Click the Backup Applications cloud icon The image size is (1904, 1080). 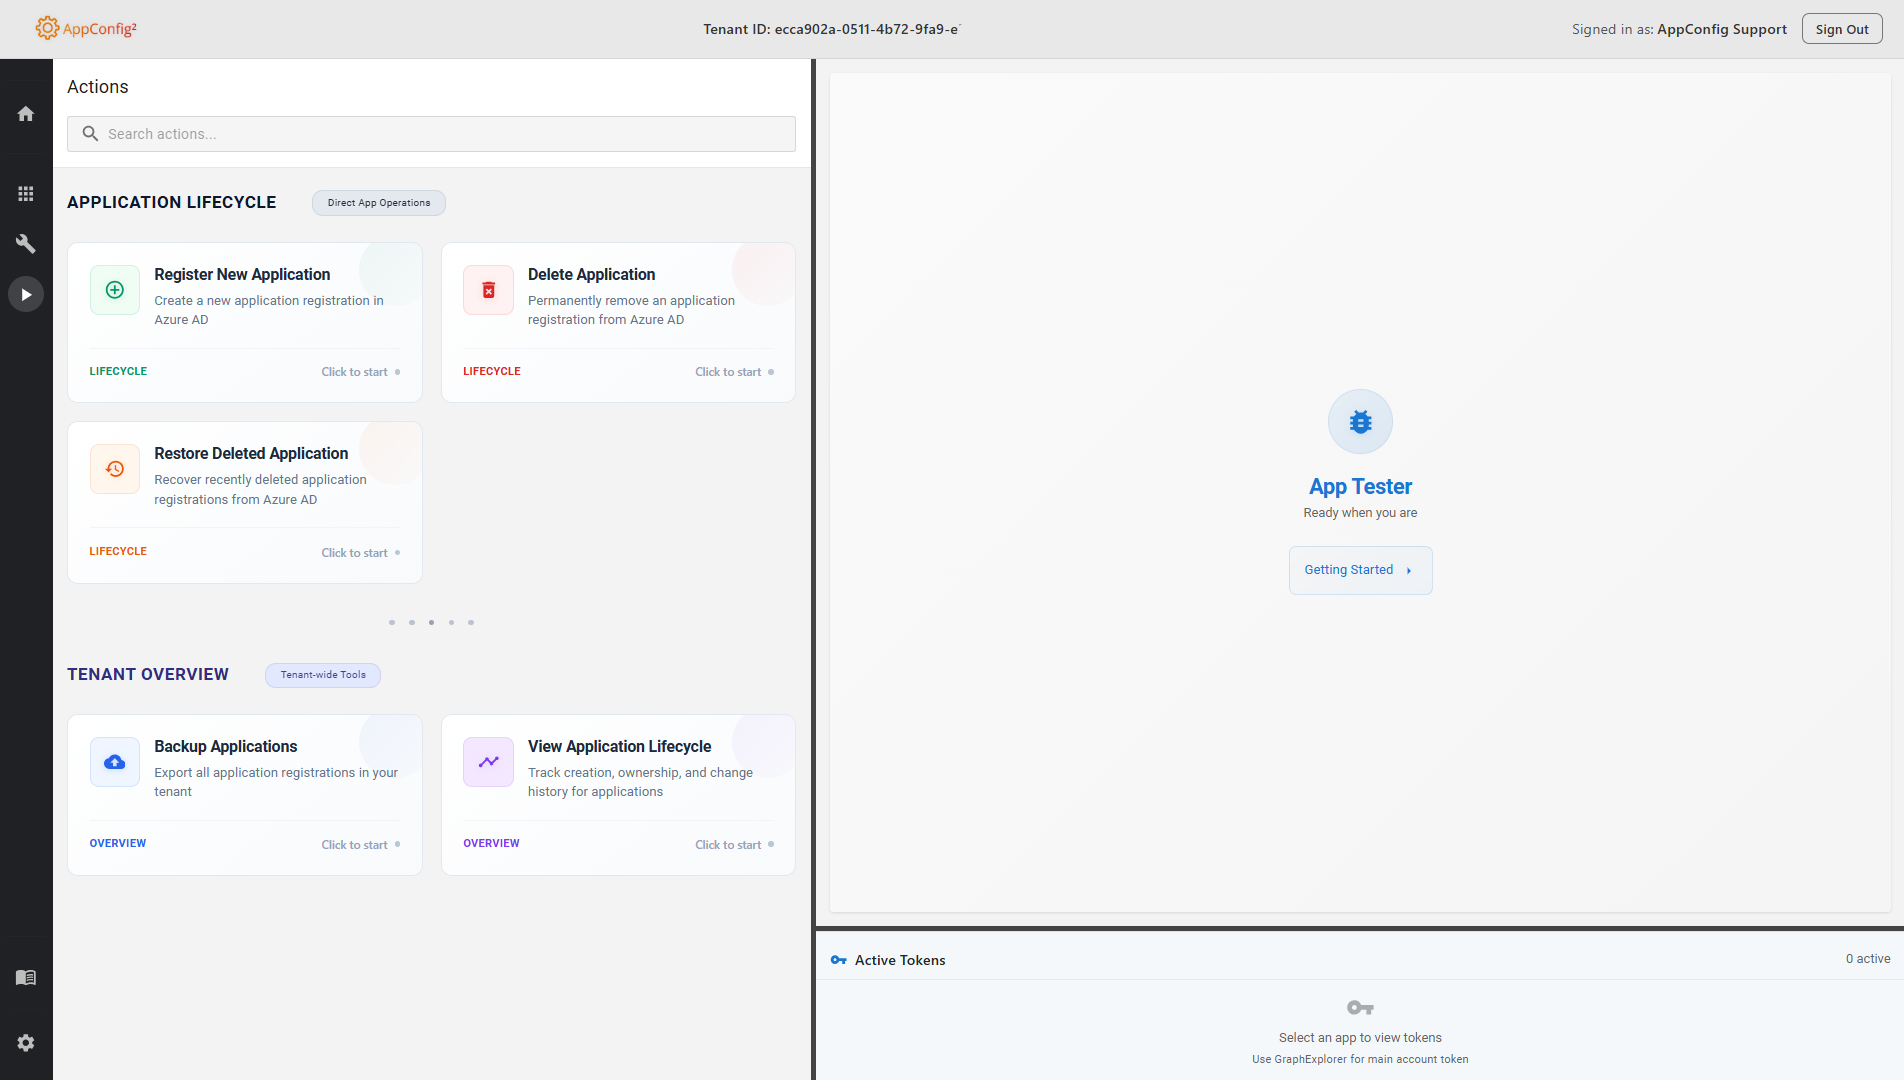[x=115, y=762]
